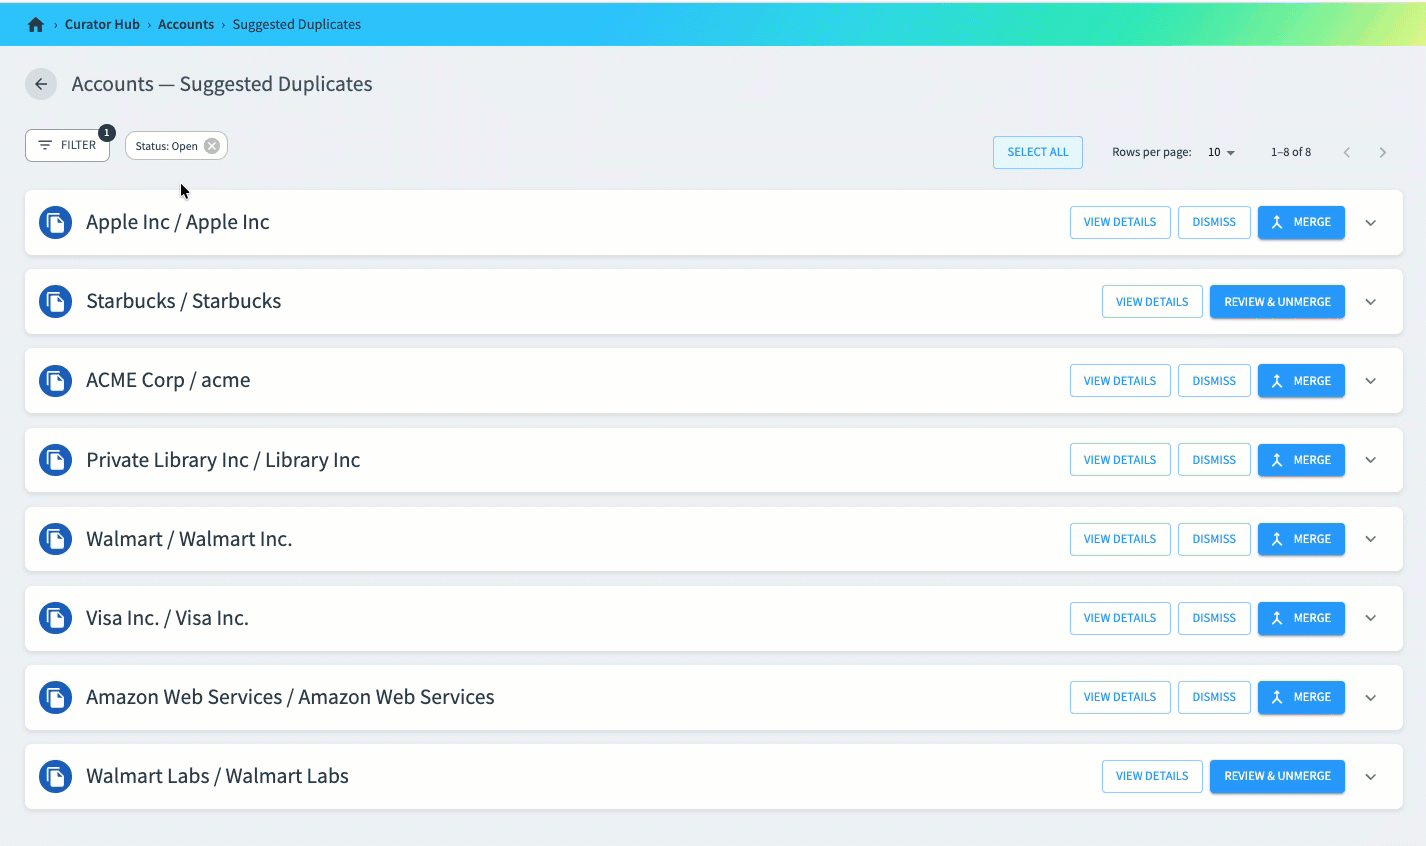Screen dimensions: 1426x846
Task: Expand the Starbucks row
Action: pyautogui.click(x=1371, y=301)
